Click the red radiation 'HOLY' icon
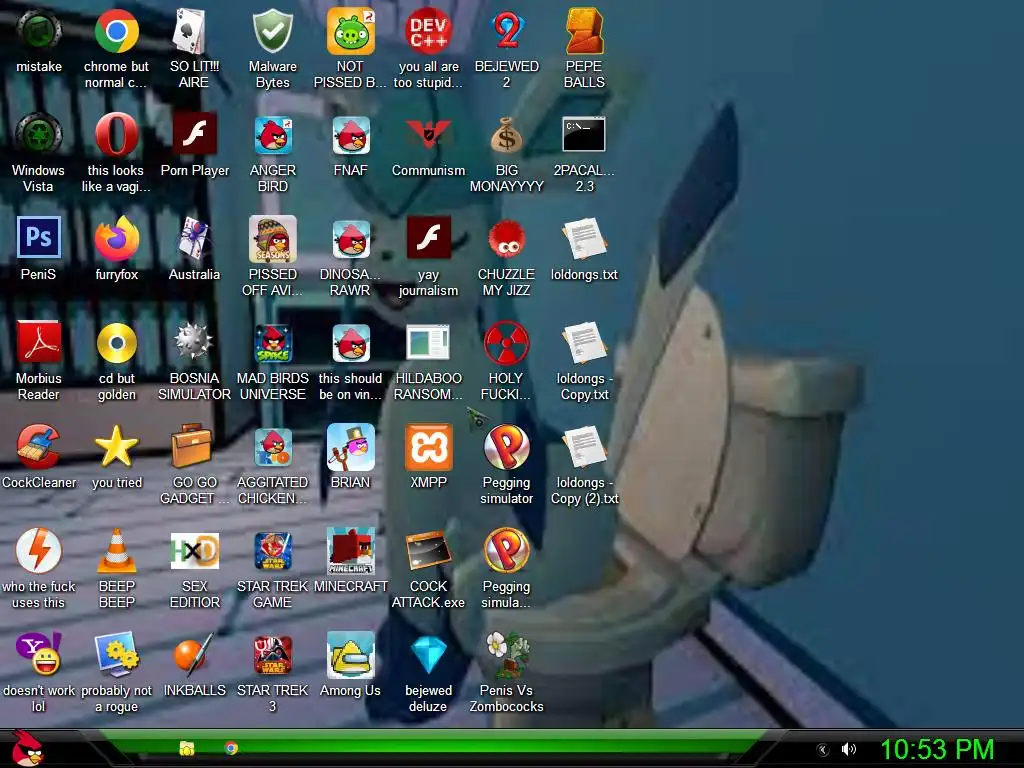1024x768 pixels. (506, 342)
